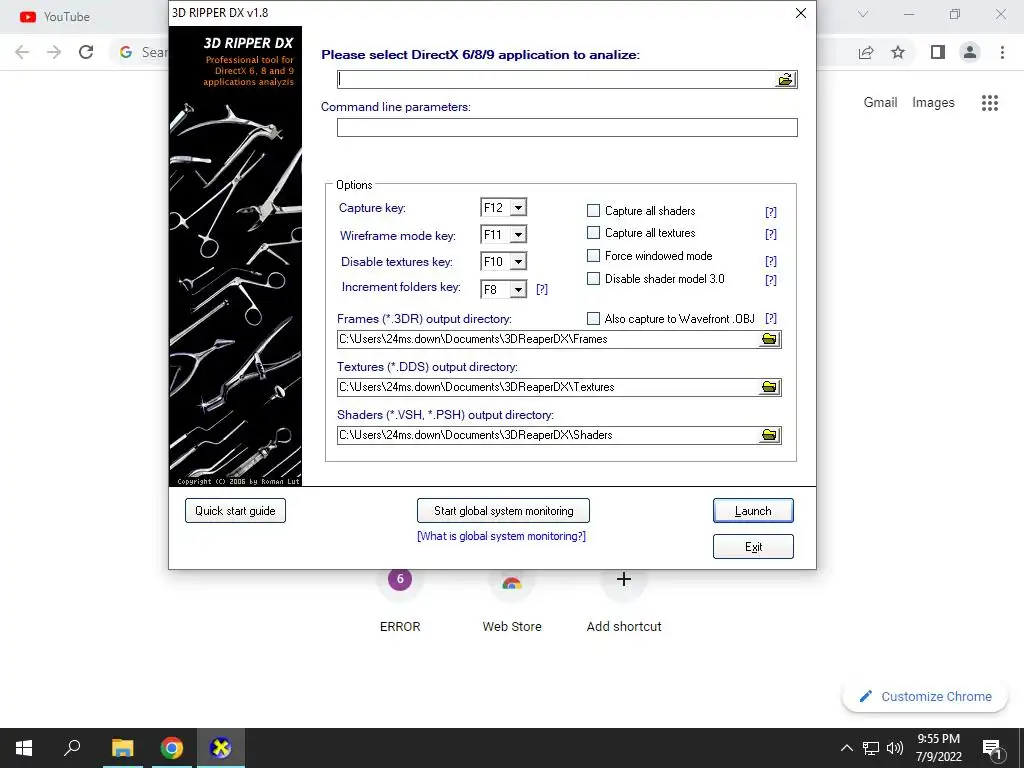Open volume control tray icon
The image size is (1024, 768).
click(x=895, y=748)
